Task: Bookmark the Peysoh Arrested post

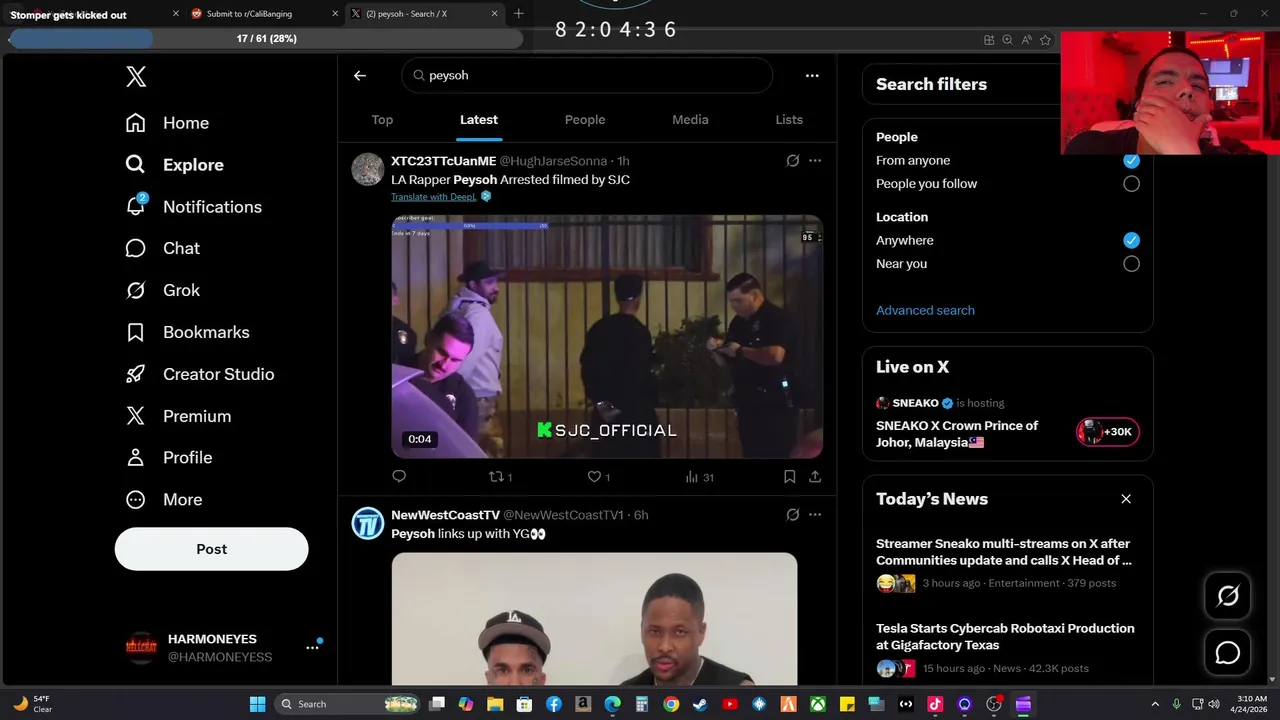Action: [790, 477]
